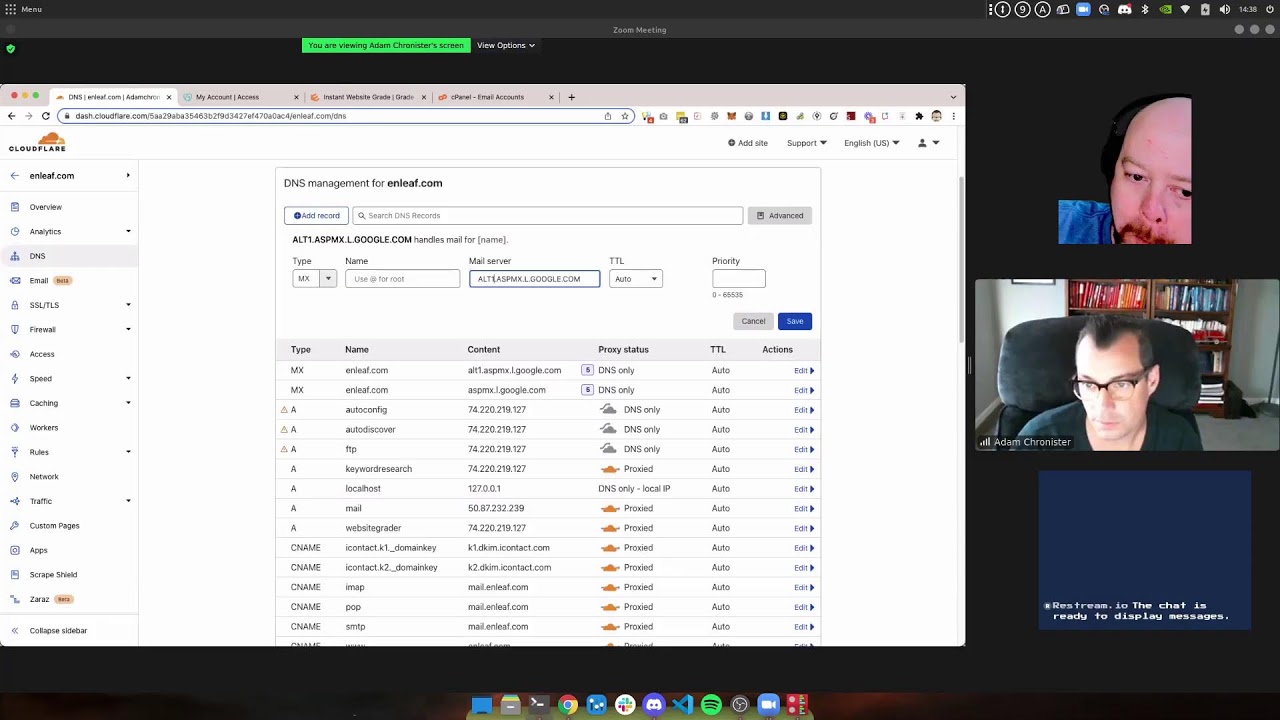Toggle proxy cloud for mail A record
The height and width of the screenshot is (720, 1280).
(x=609, y=508)
